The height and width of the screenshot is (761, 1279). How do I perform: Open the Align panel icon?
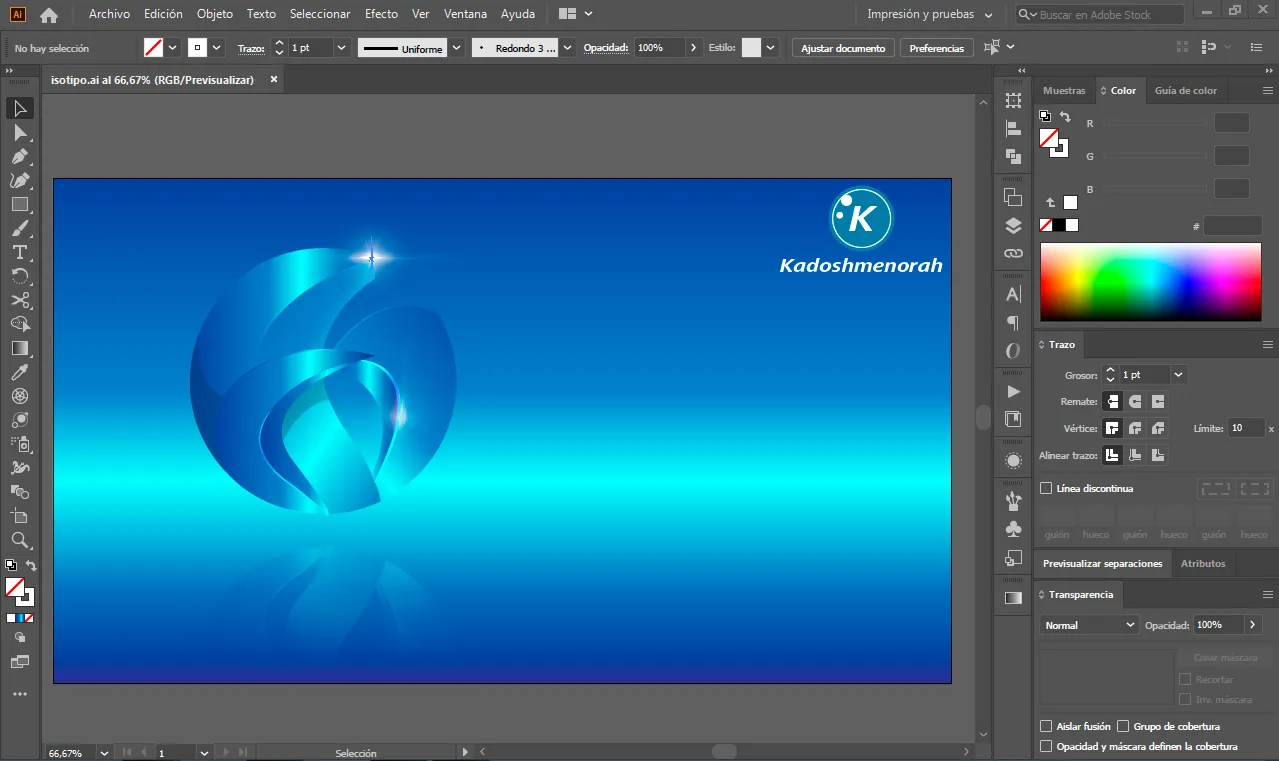tap(1013, 129)
